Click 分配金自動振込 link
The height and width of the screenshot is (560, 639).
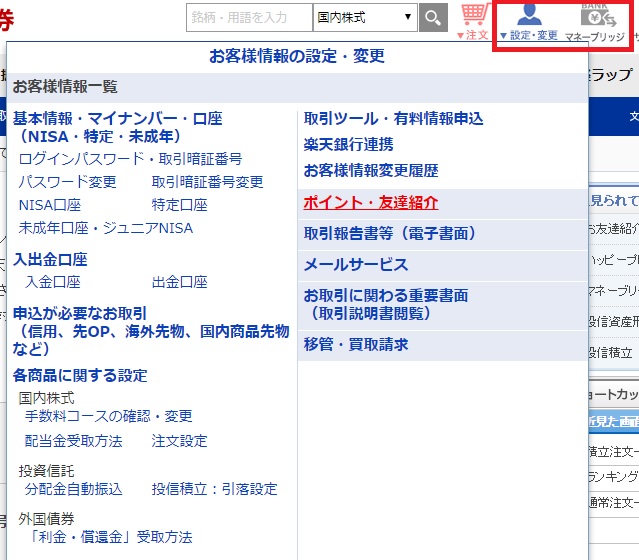73,489
